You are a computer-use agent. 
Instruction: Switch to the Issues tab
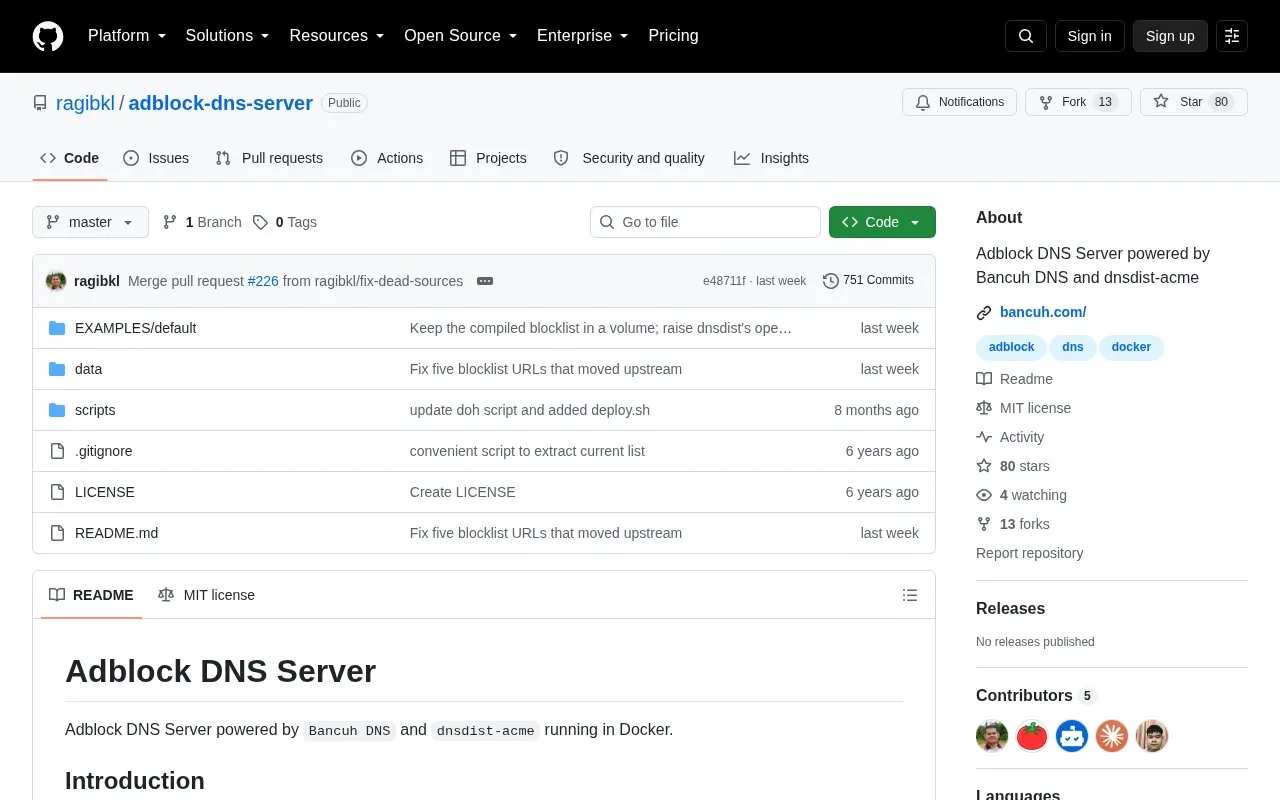point(156,158)
